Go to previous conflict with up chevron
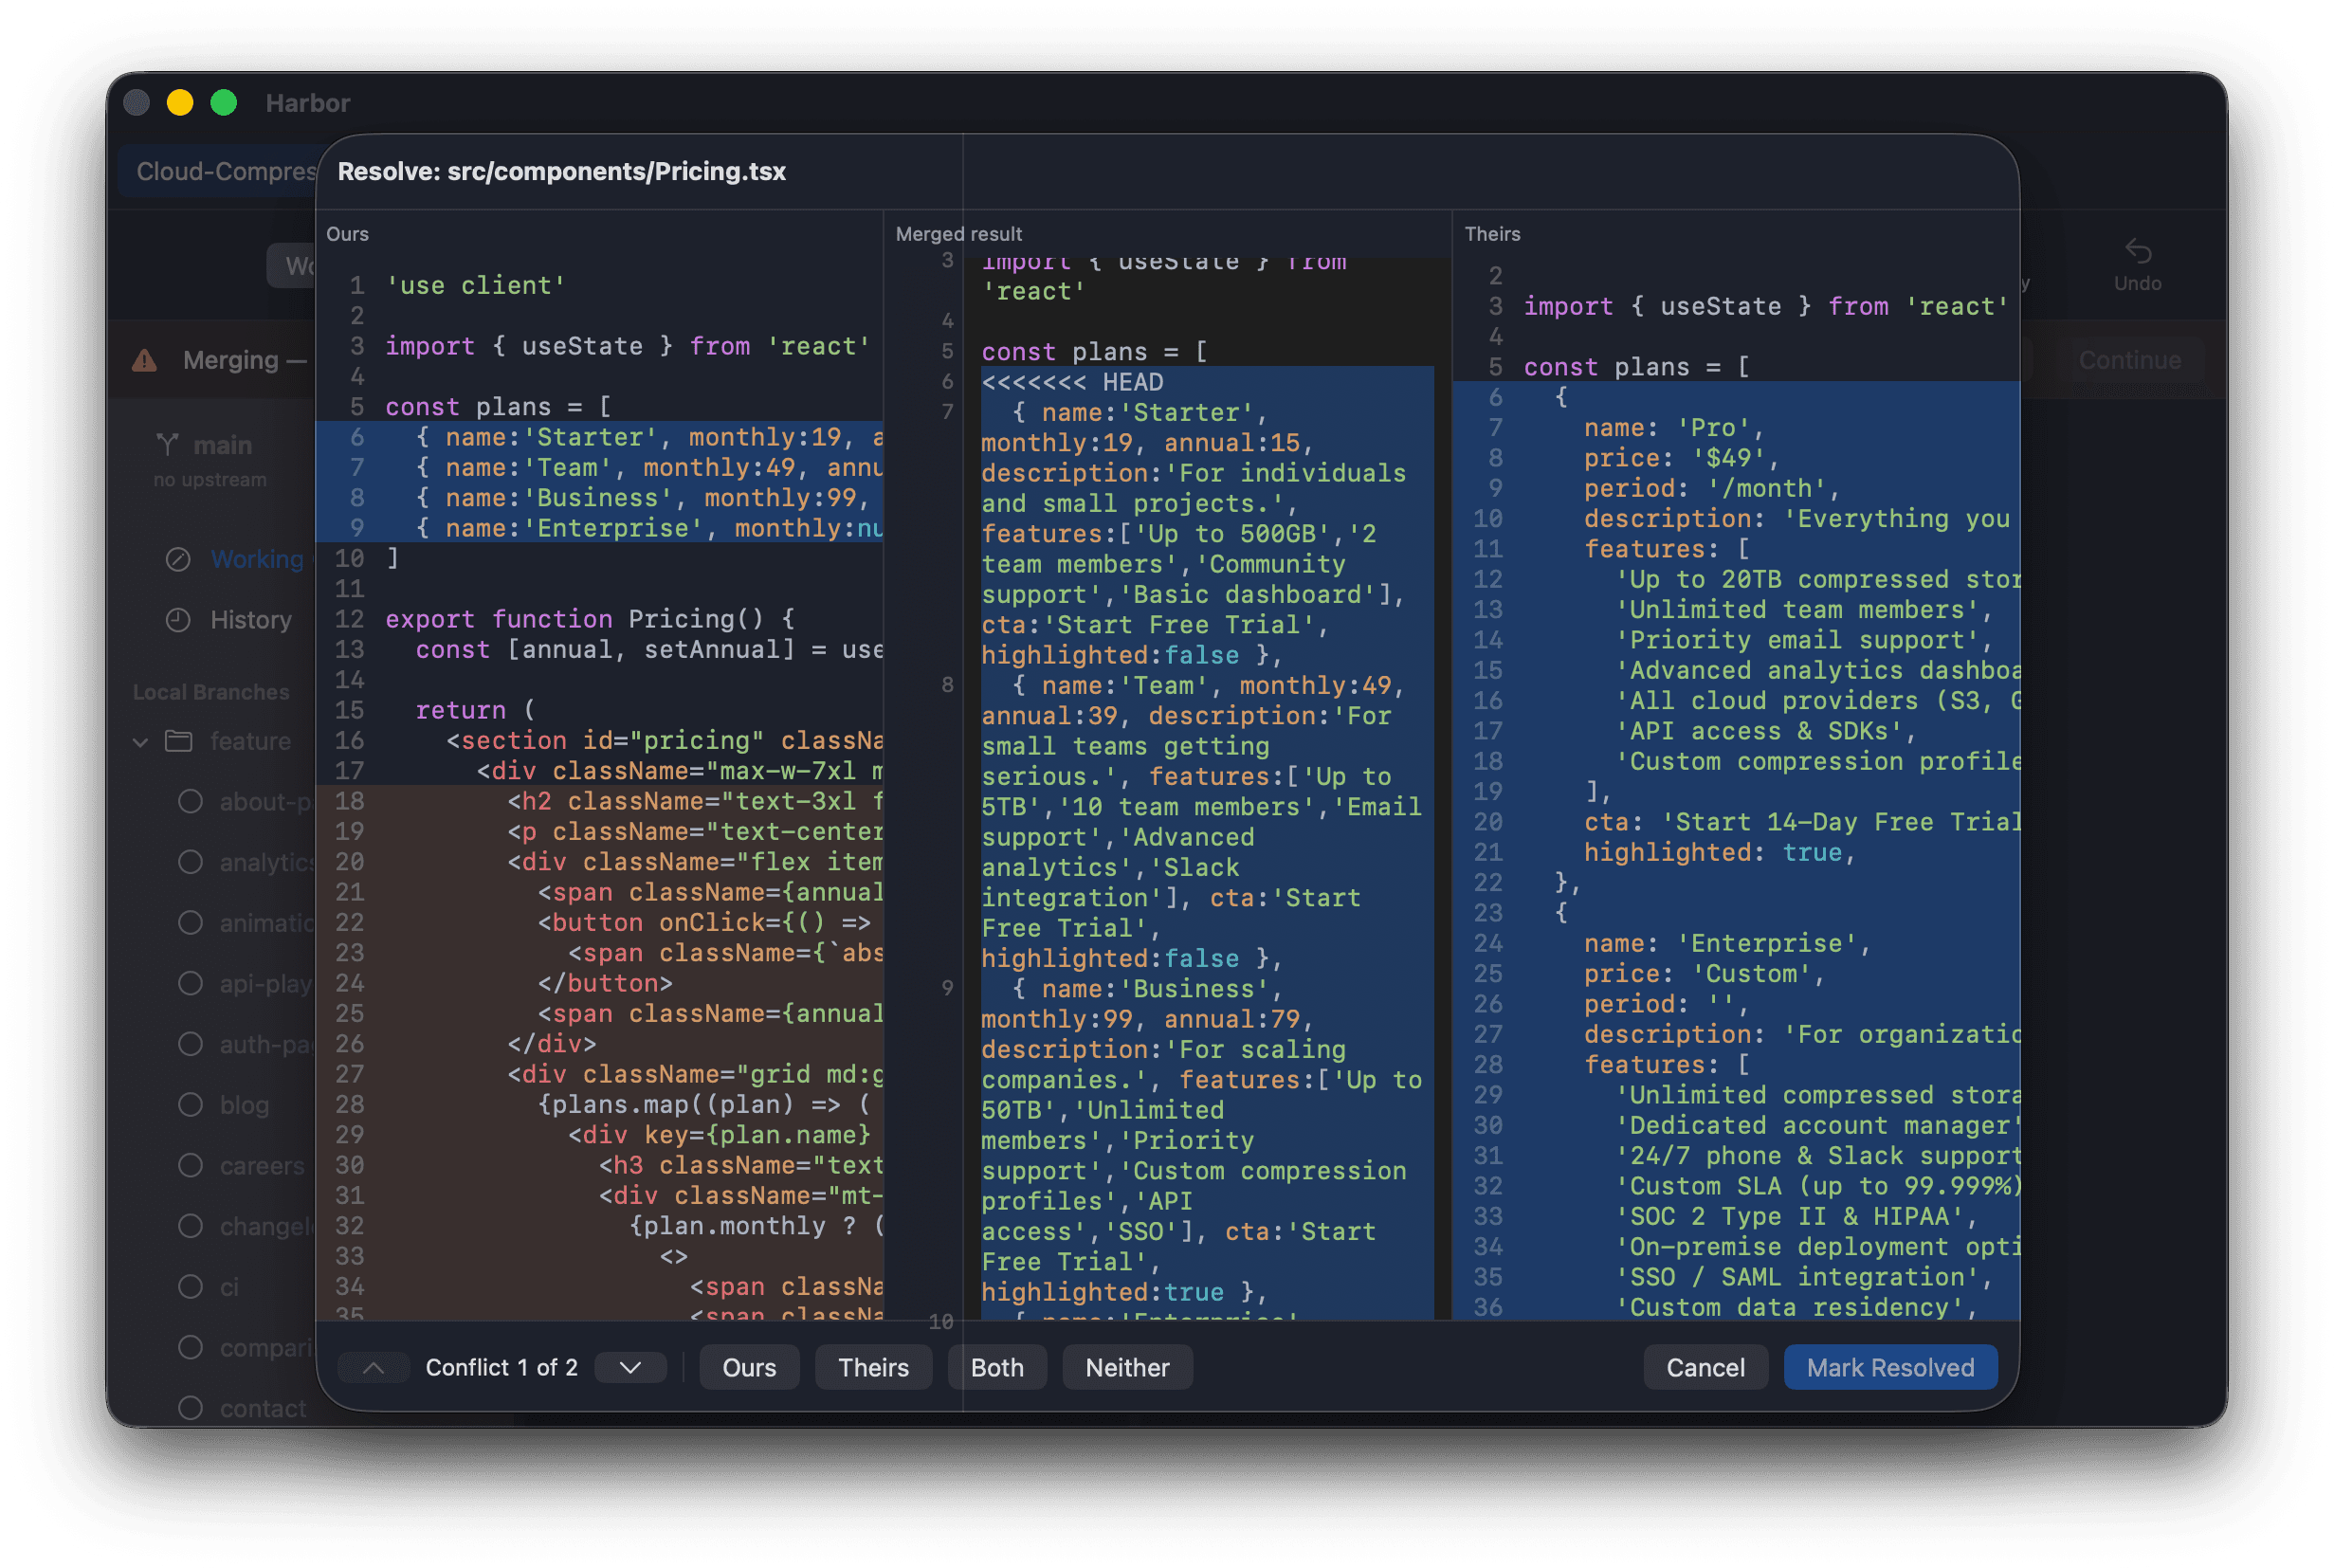 (x=373, y=1367)
